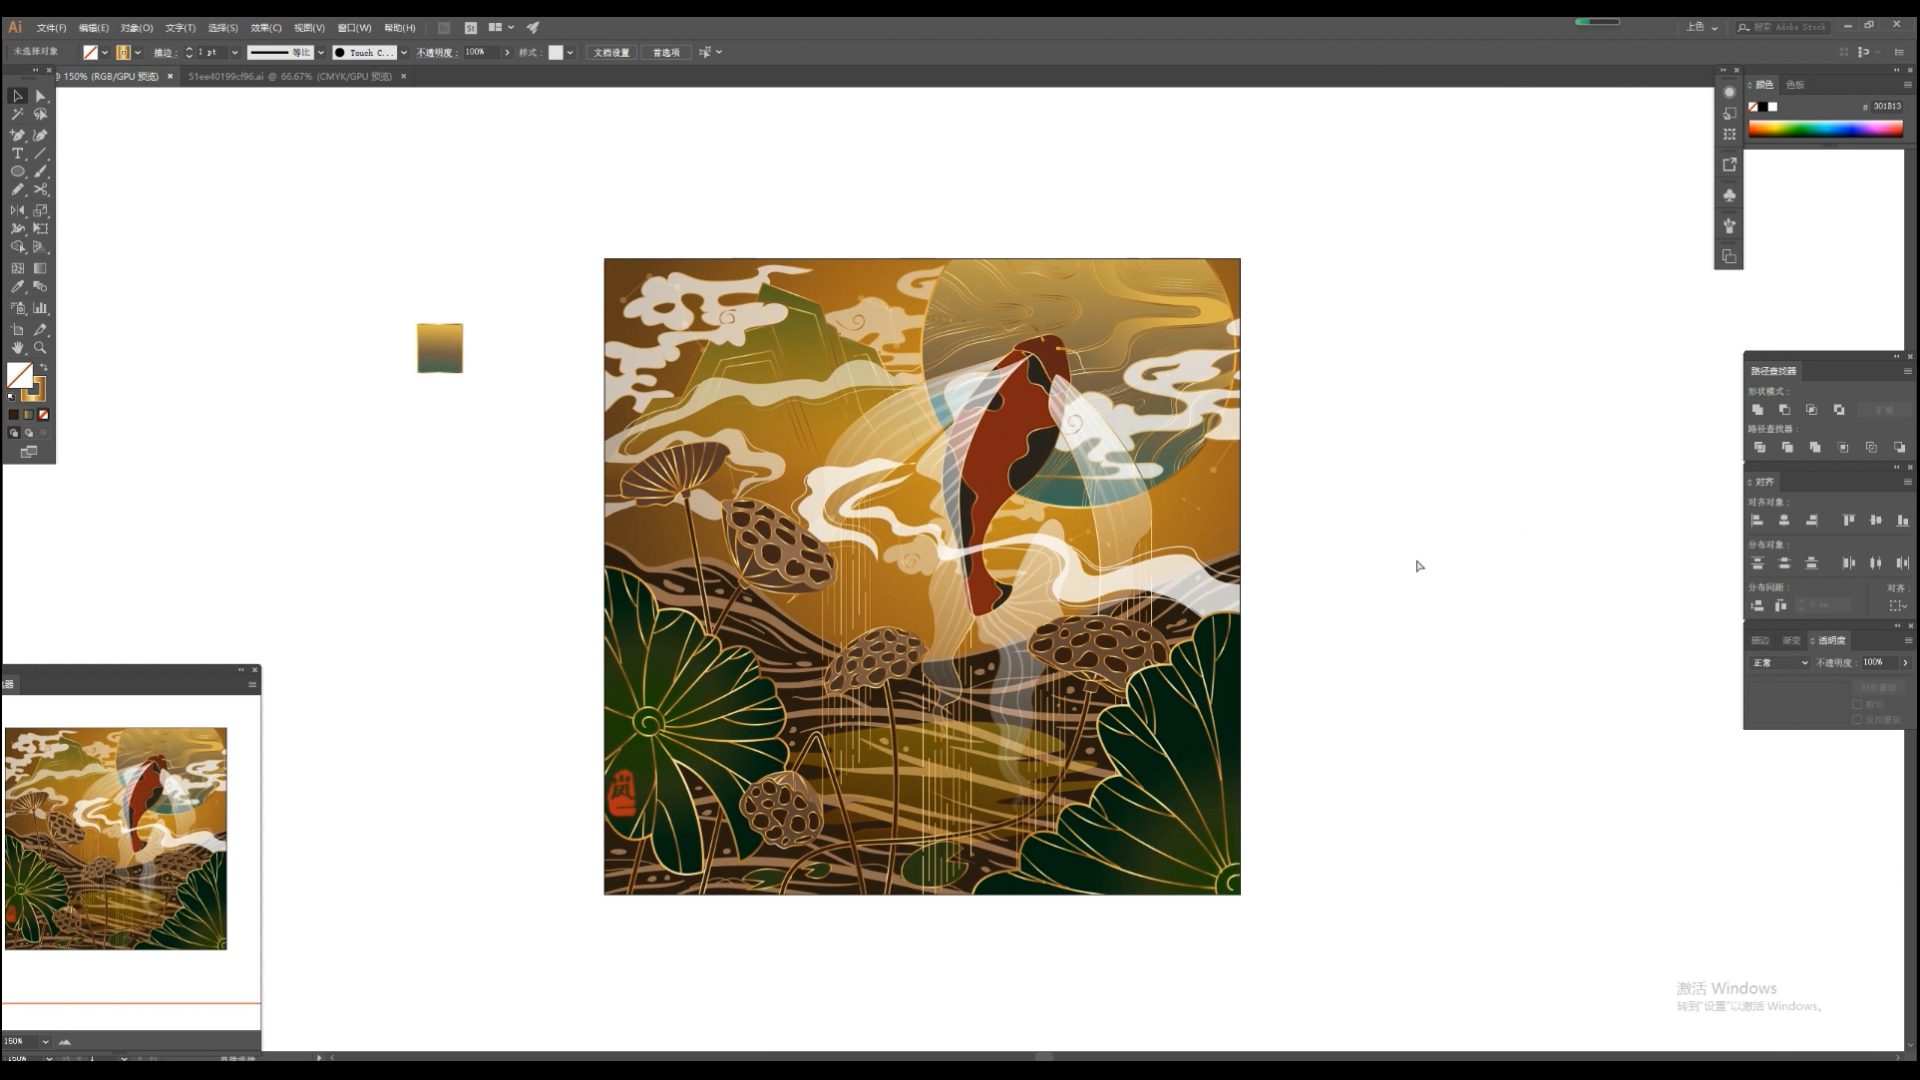1920x1080 pixels.
Task: Open the 窗口(W) Window menu
Action: click(x=354, y=28)
